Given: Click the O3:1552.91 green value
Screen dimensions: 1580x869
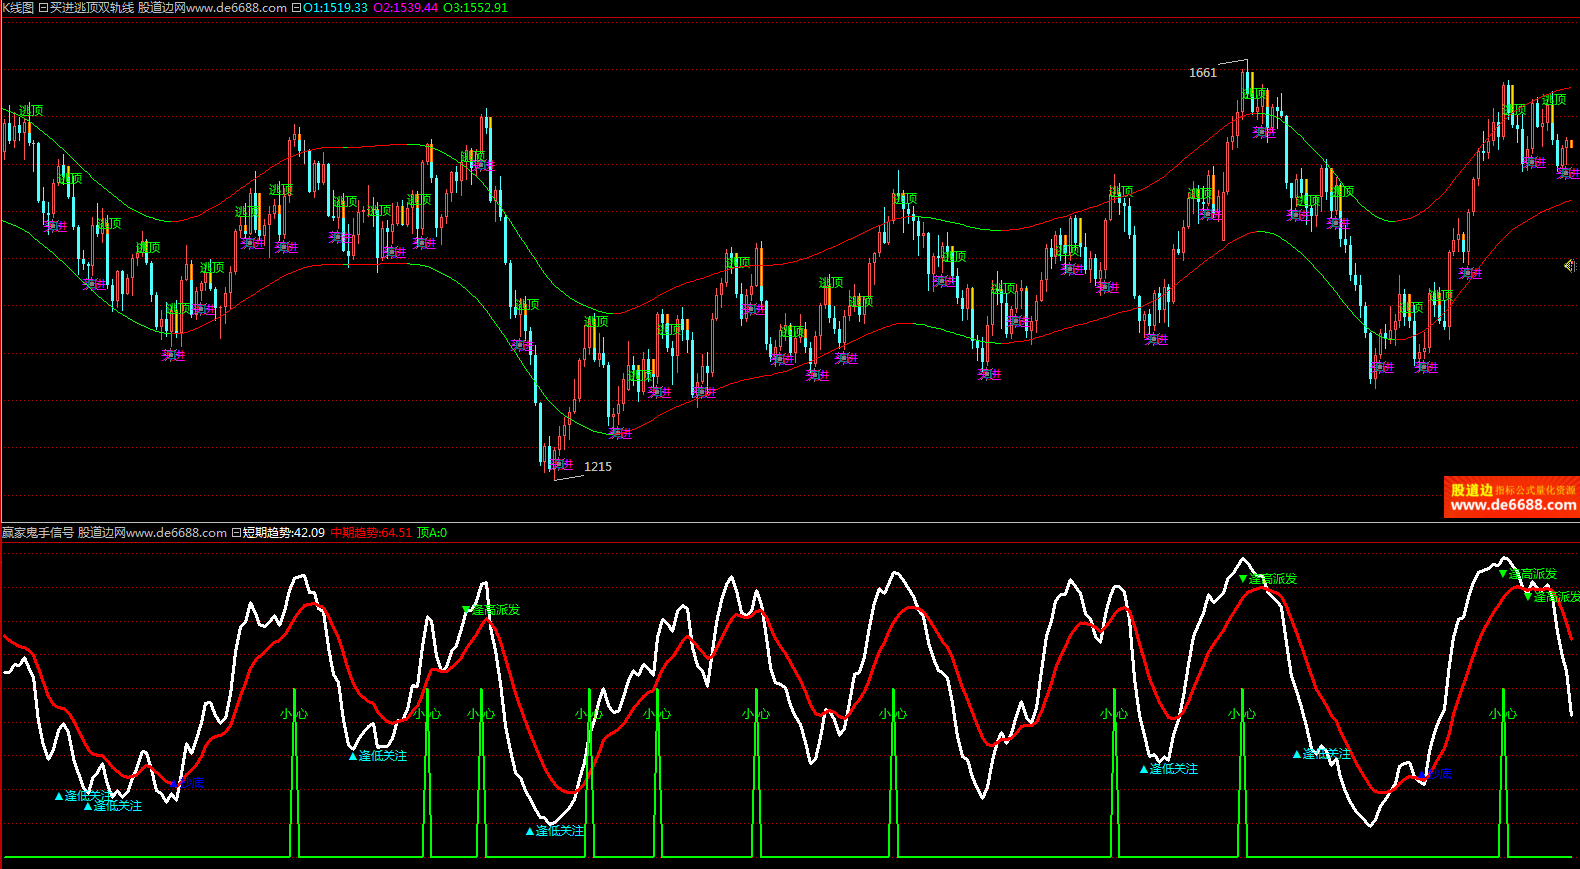Looking at the screenshot, I should (x=475, y=8).
